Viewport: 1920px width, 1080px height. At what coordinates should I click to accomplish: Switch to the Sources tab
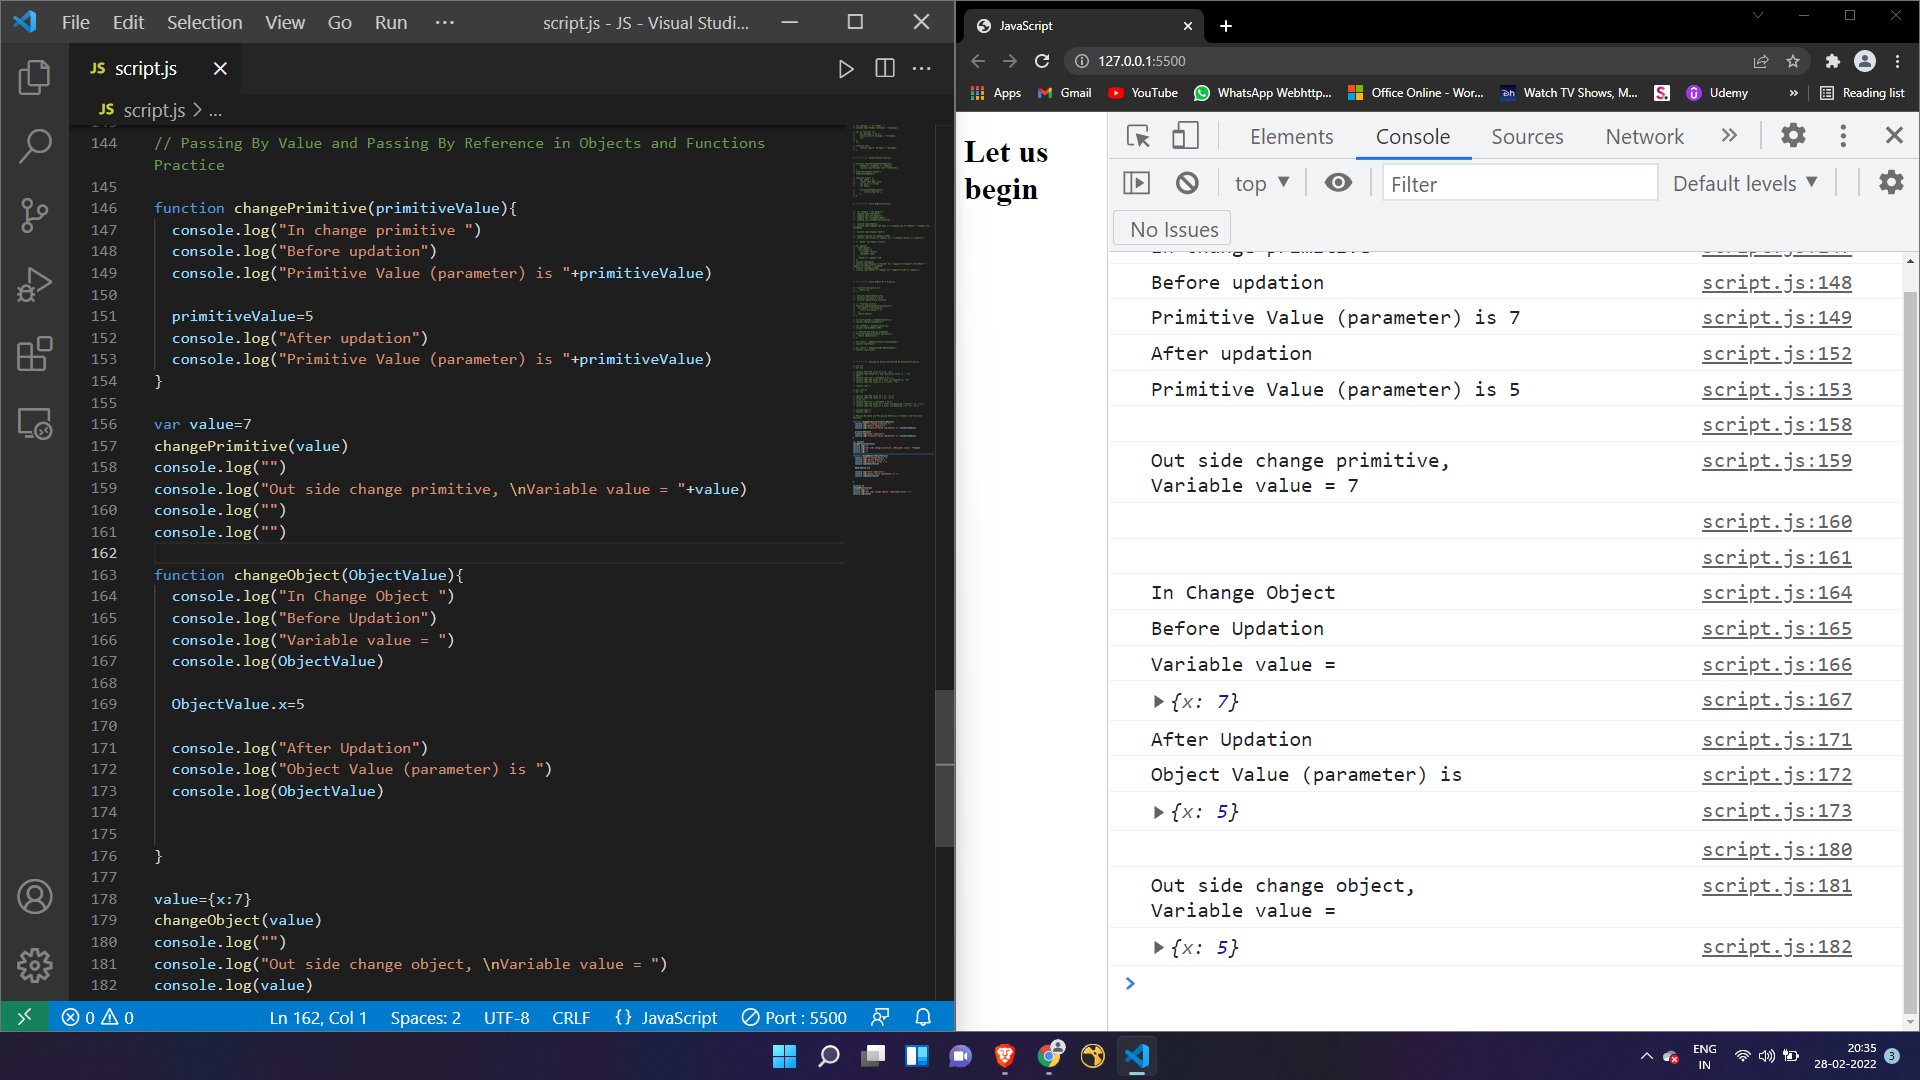1526,137
